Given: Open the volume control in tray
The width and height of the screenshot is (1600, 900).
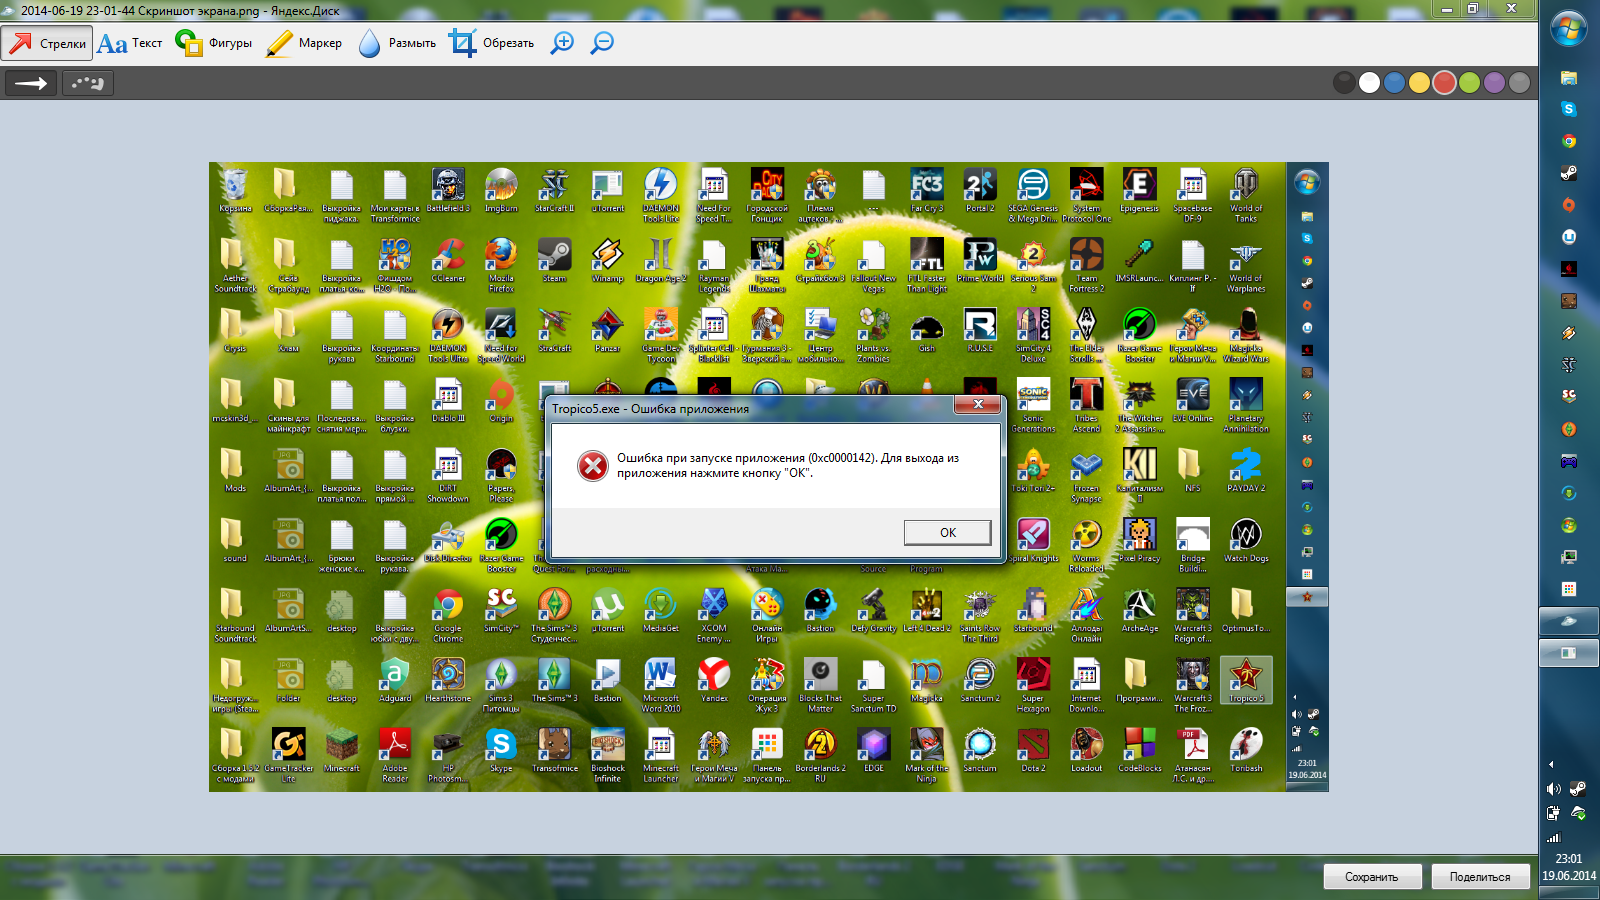Looking at the screenshot, I should [1553, 789].
